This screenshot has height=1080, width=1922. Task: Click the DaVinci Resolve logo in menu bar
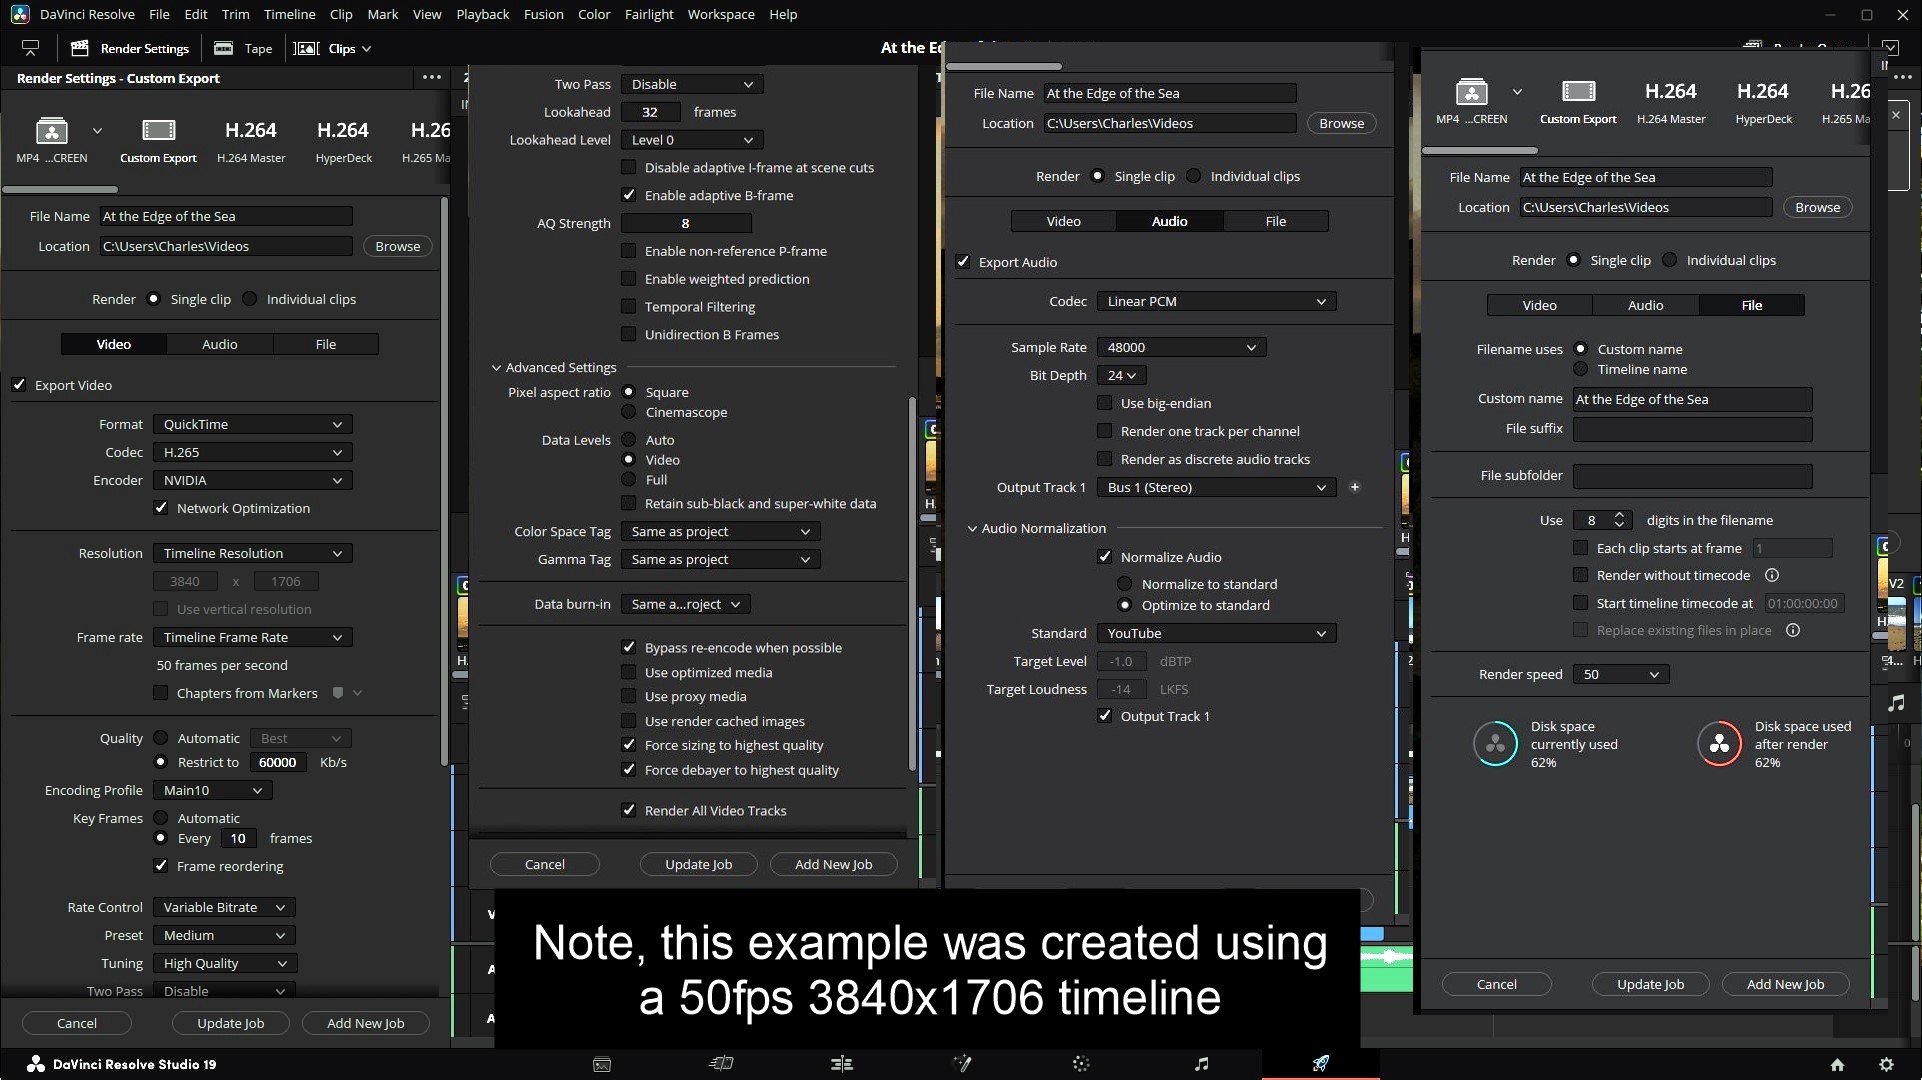tap(19, 14)
